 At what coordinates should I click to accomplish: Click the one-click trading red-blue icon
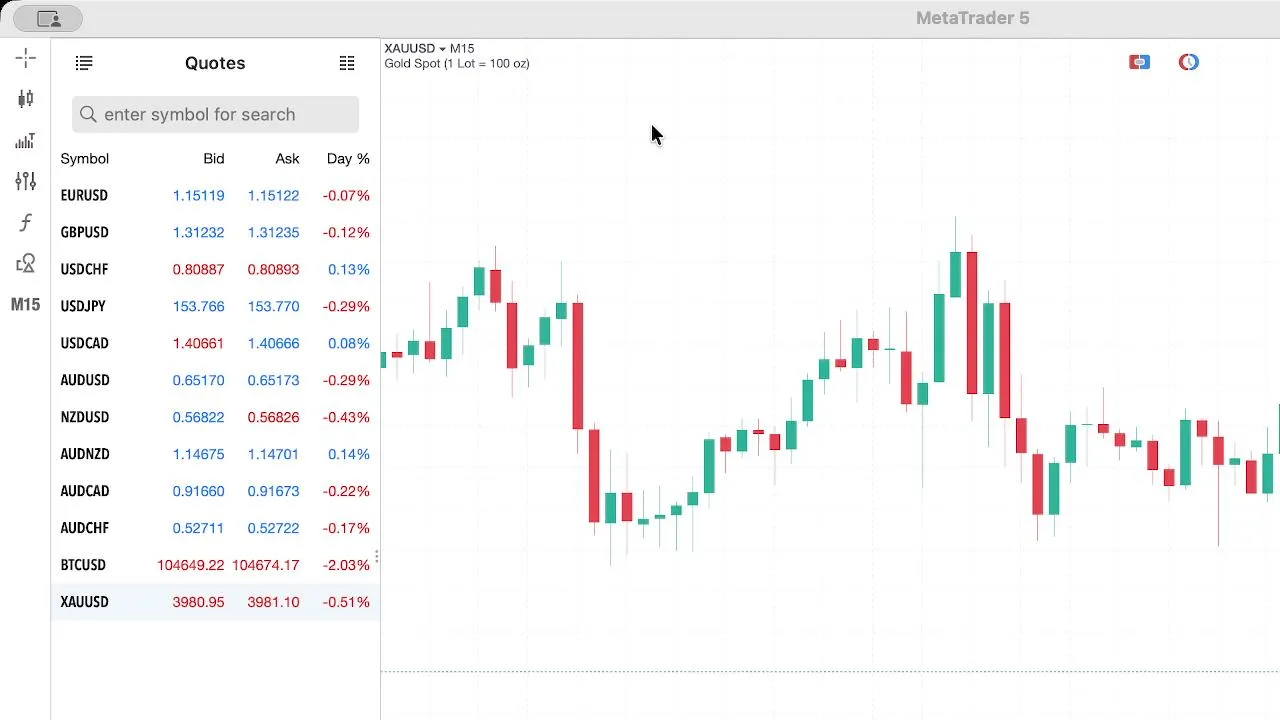[x=1139, y=62]
